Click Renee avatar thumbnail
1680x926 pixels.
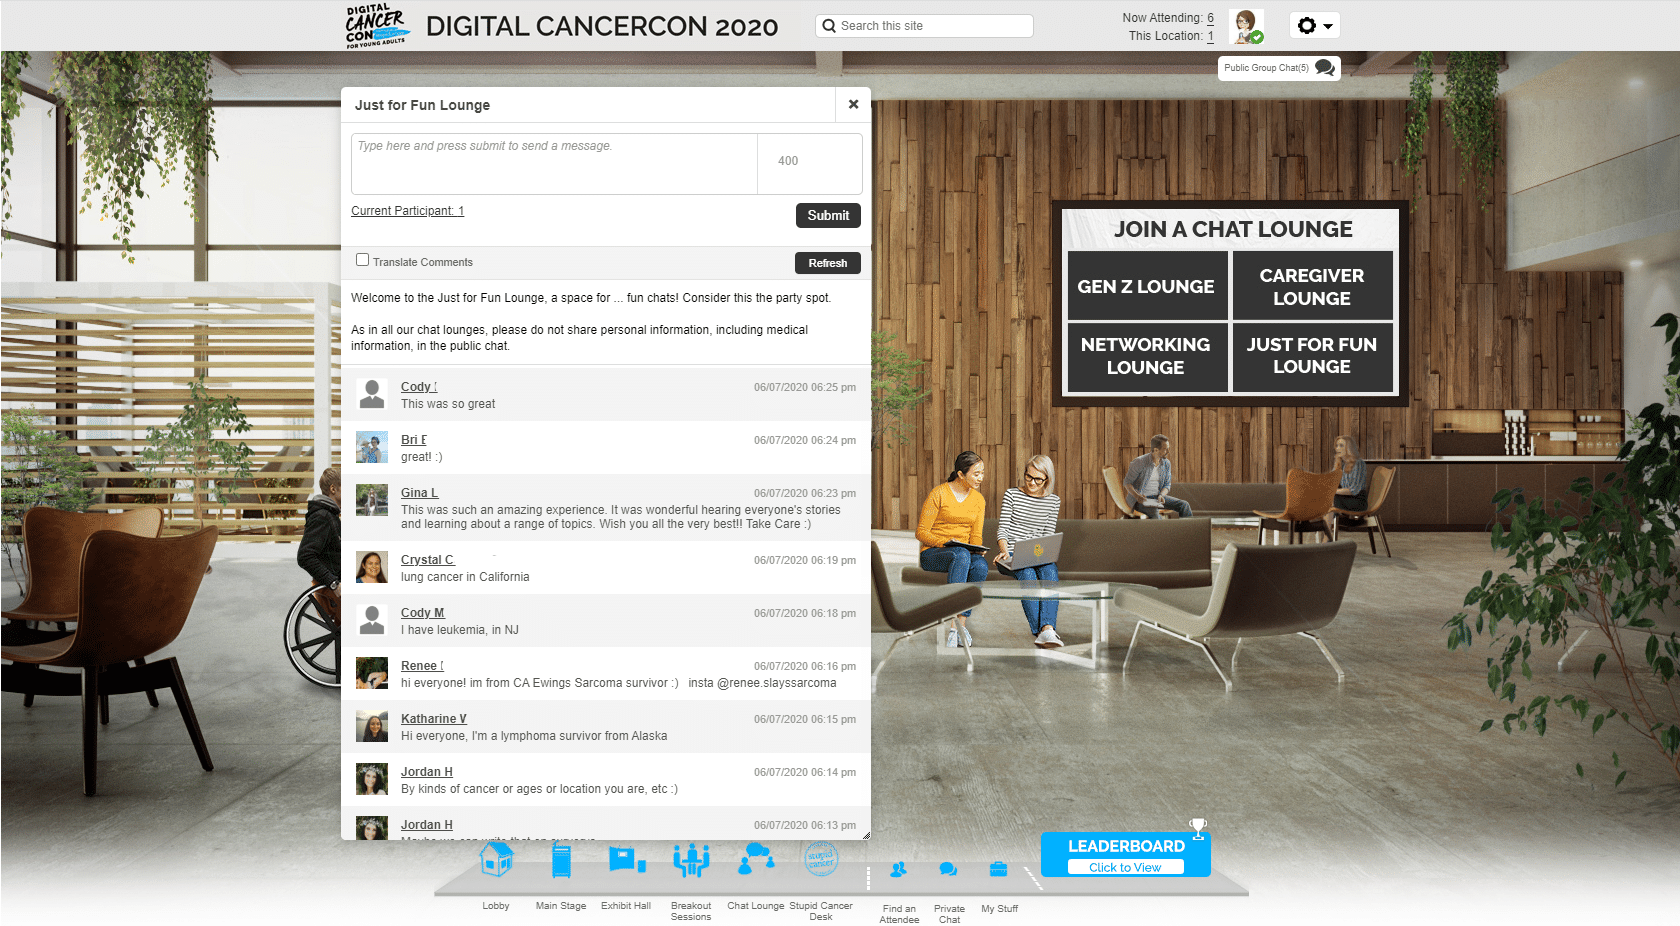pyautogui.click(x=372, y=673)
